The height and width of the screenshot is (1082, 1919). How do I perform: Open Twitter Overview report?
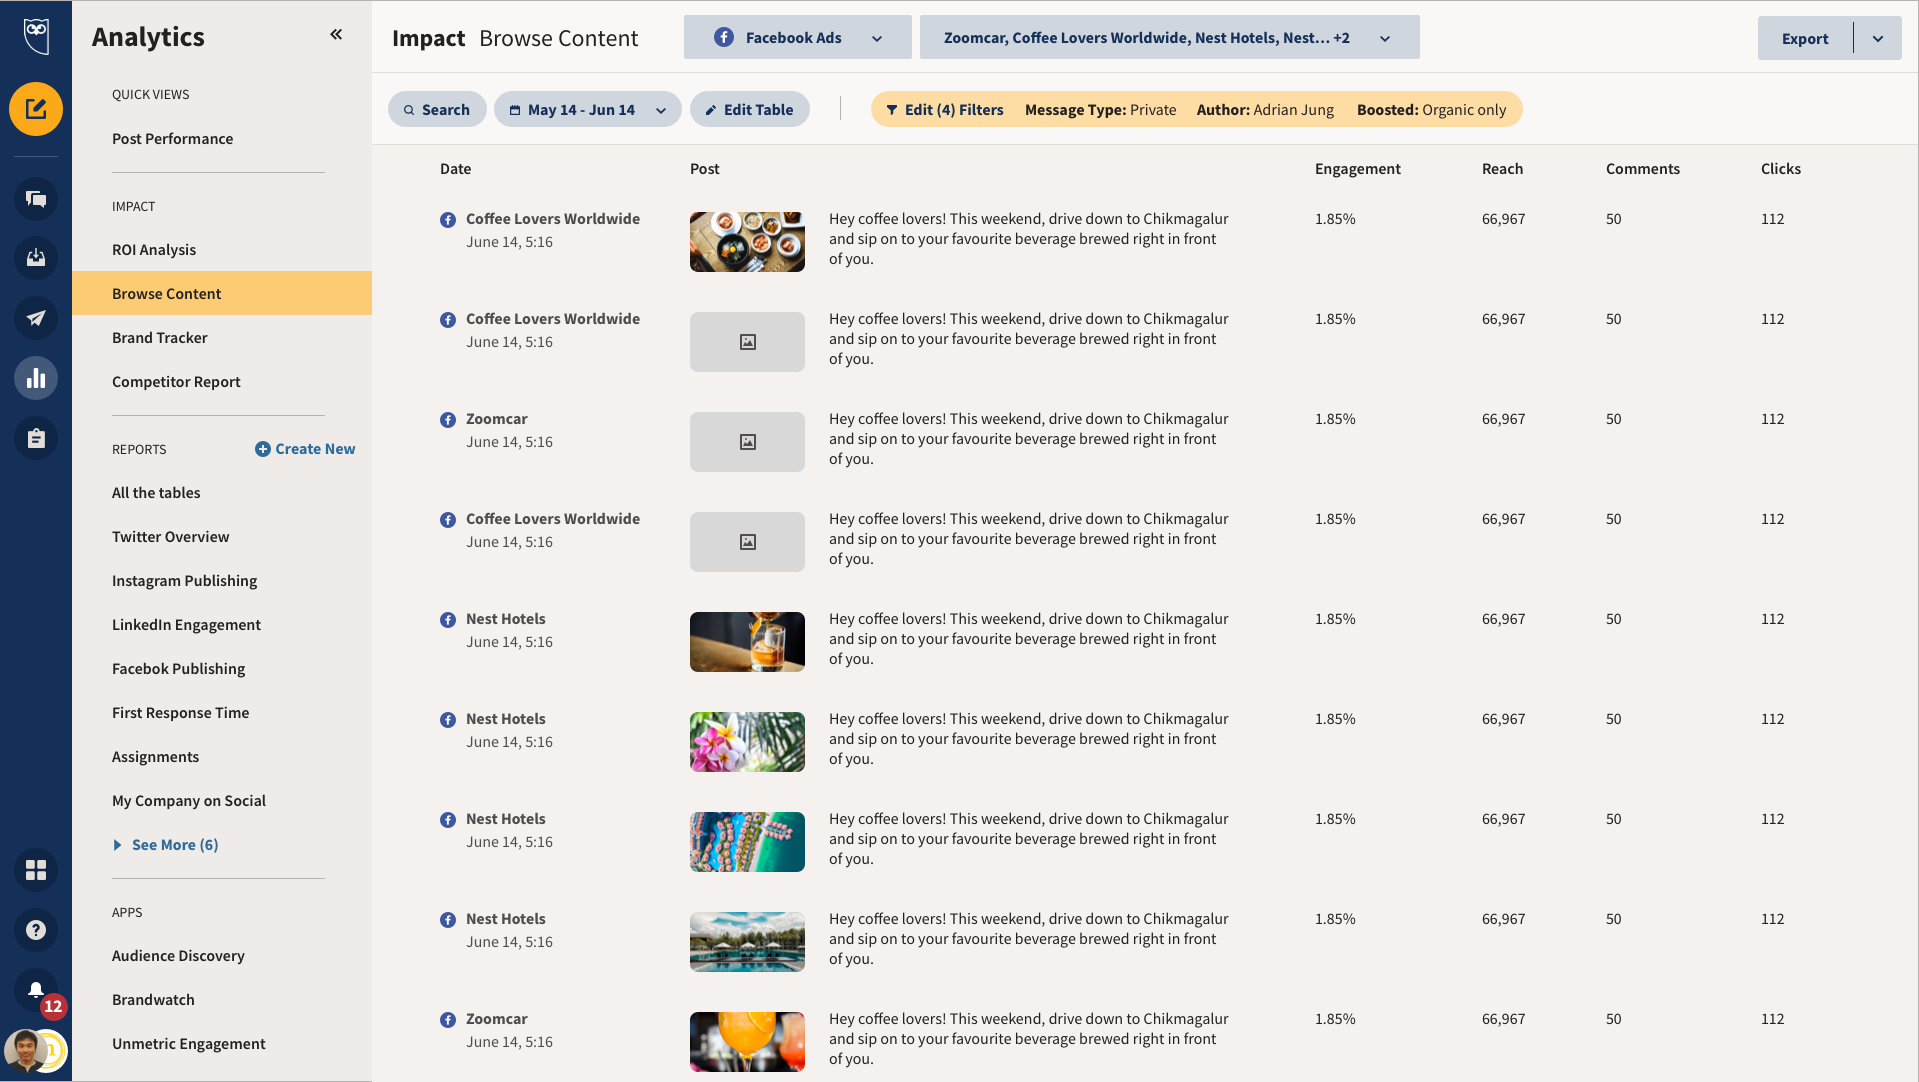171,537
